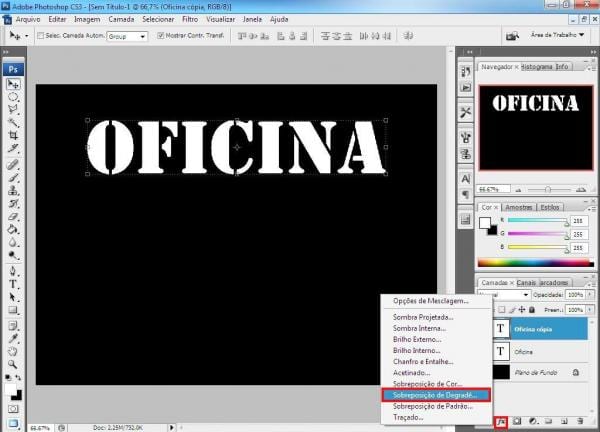The image size is (600, 432).
Task: Toggle Quick Mask mode
Action: coord(13,409)
